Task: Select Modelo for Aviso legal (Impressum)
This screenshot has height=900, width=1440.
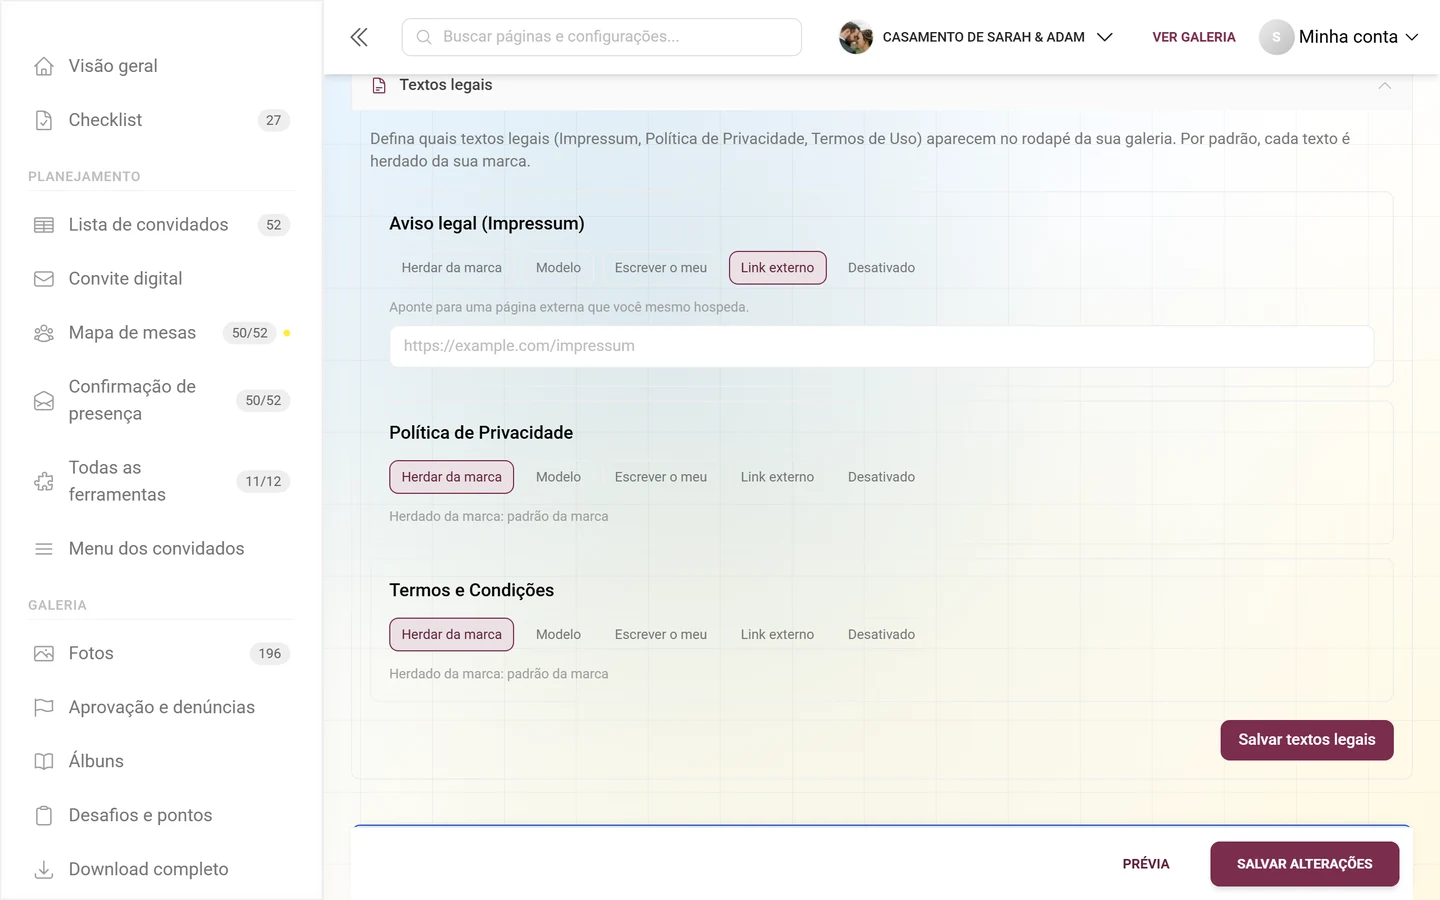Action: tap(558, 268)
